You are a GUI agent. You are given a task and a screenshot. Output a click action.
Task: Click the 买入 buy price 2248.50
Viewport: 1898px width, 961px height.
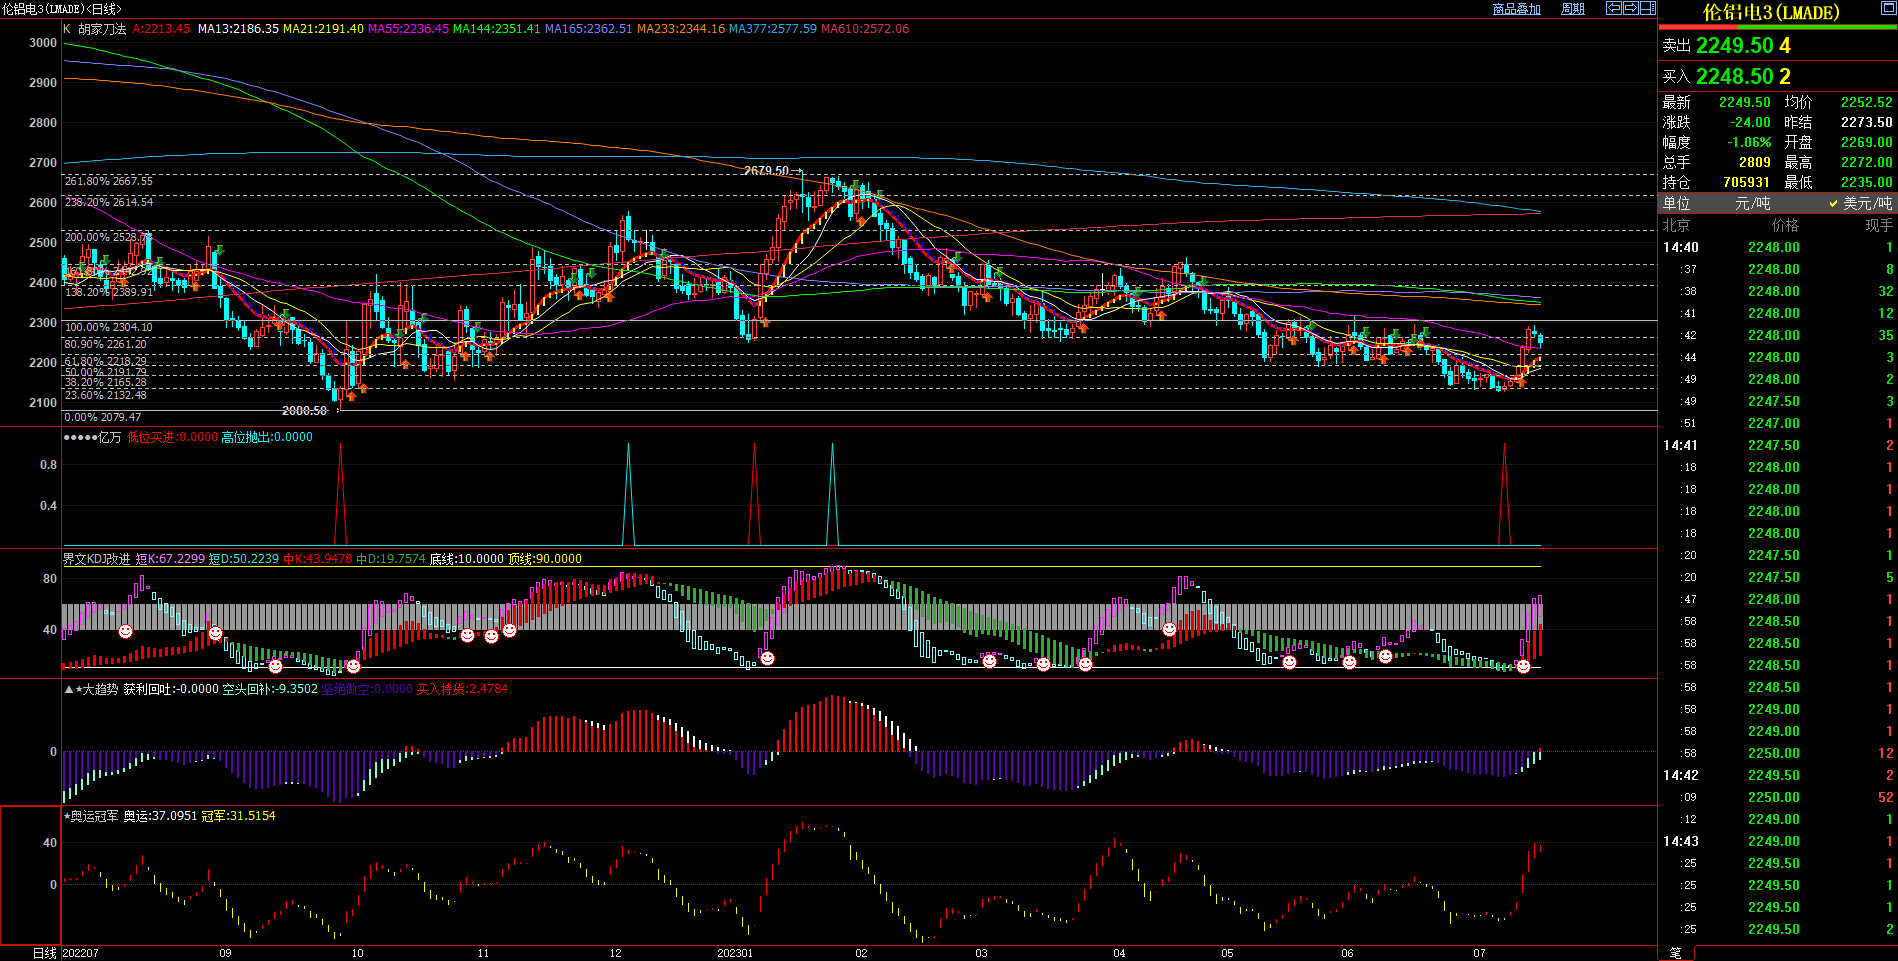click(1734, 77)
